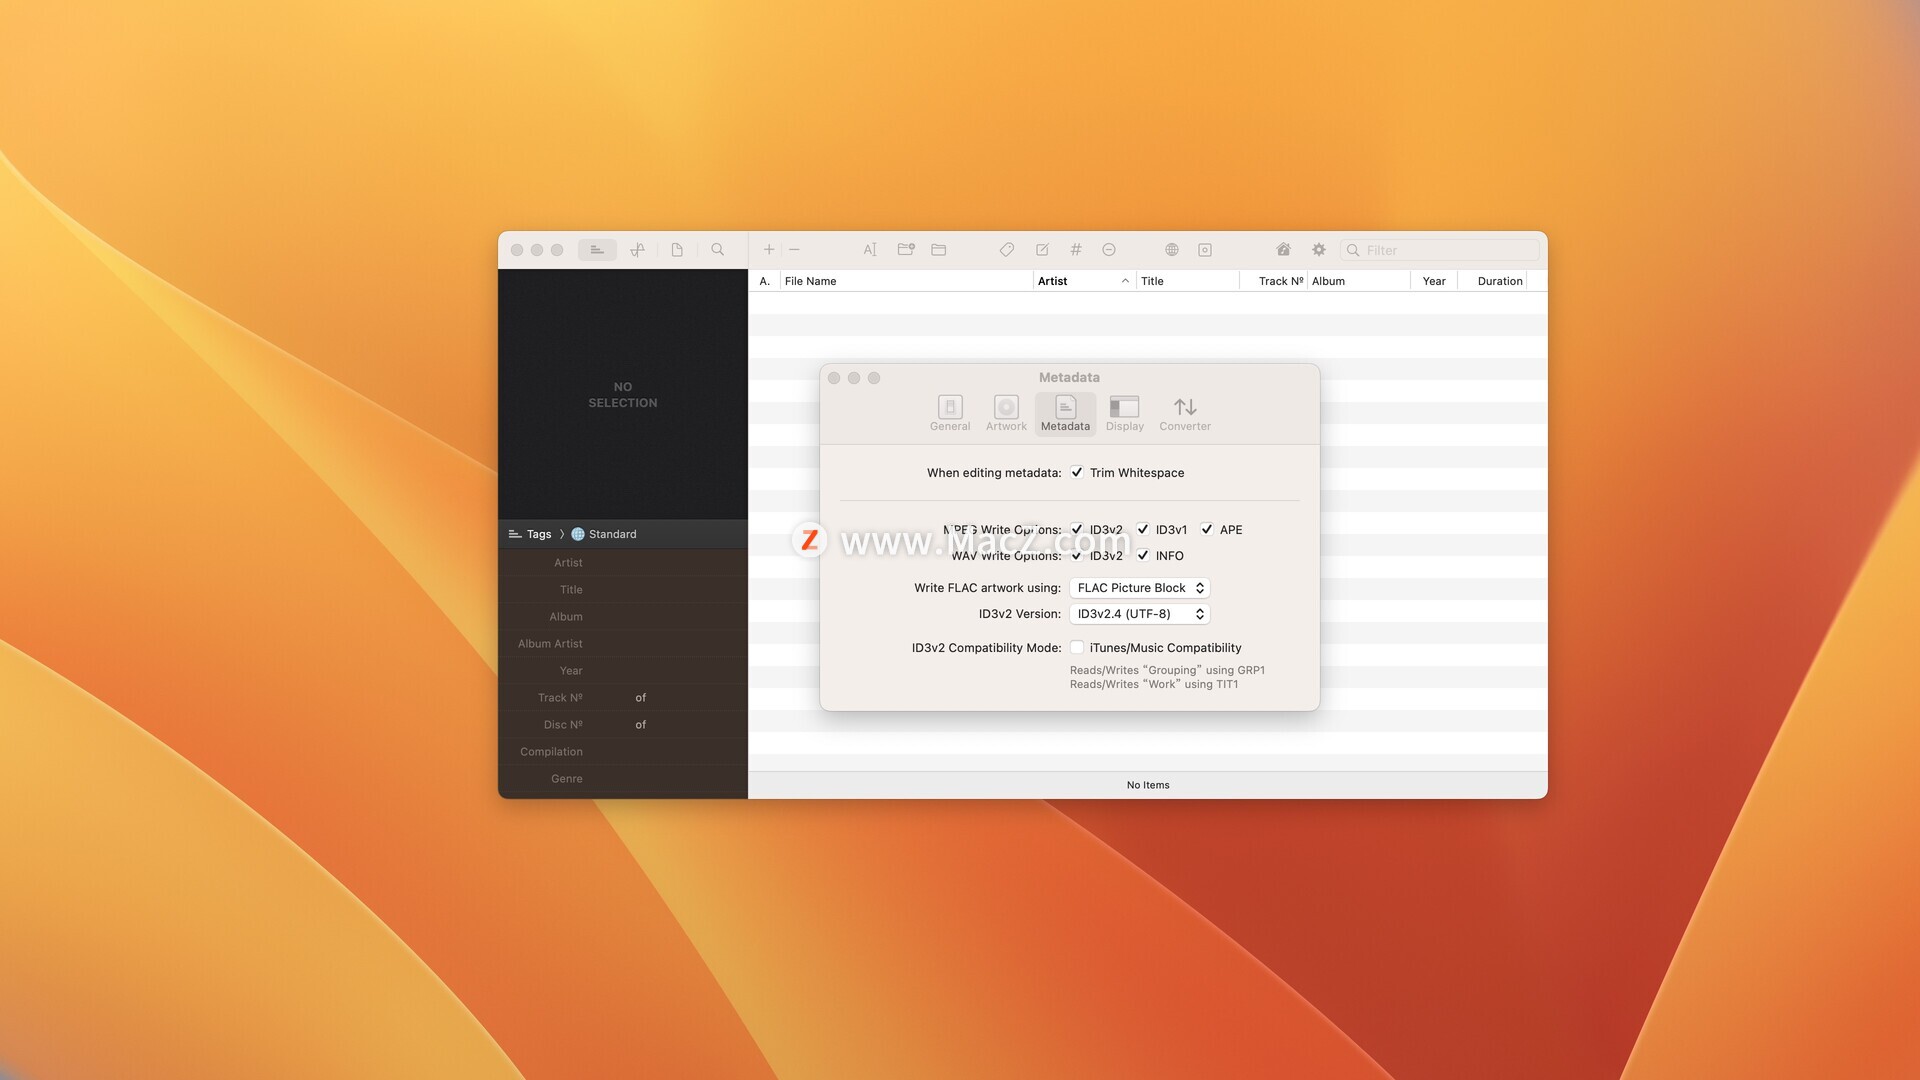Click the globe icon in toolbar
The image size is (1920, 1080).
click(1172, 250)
